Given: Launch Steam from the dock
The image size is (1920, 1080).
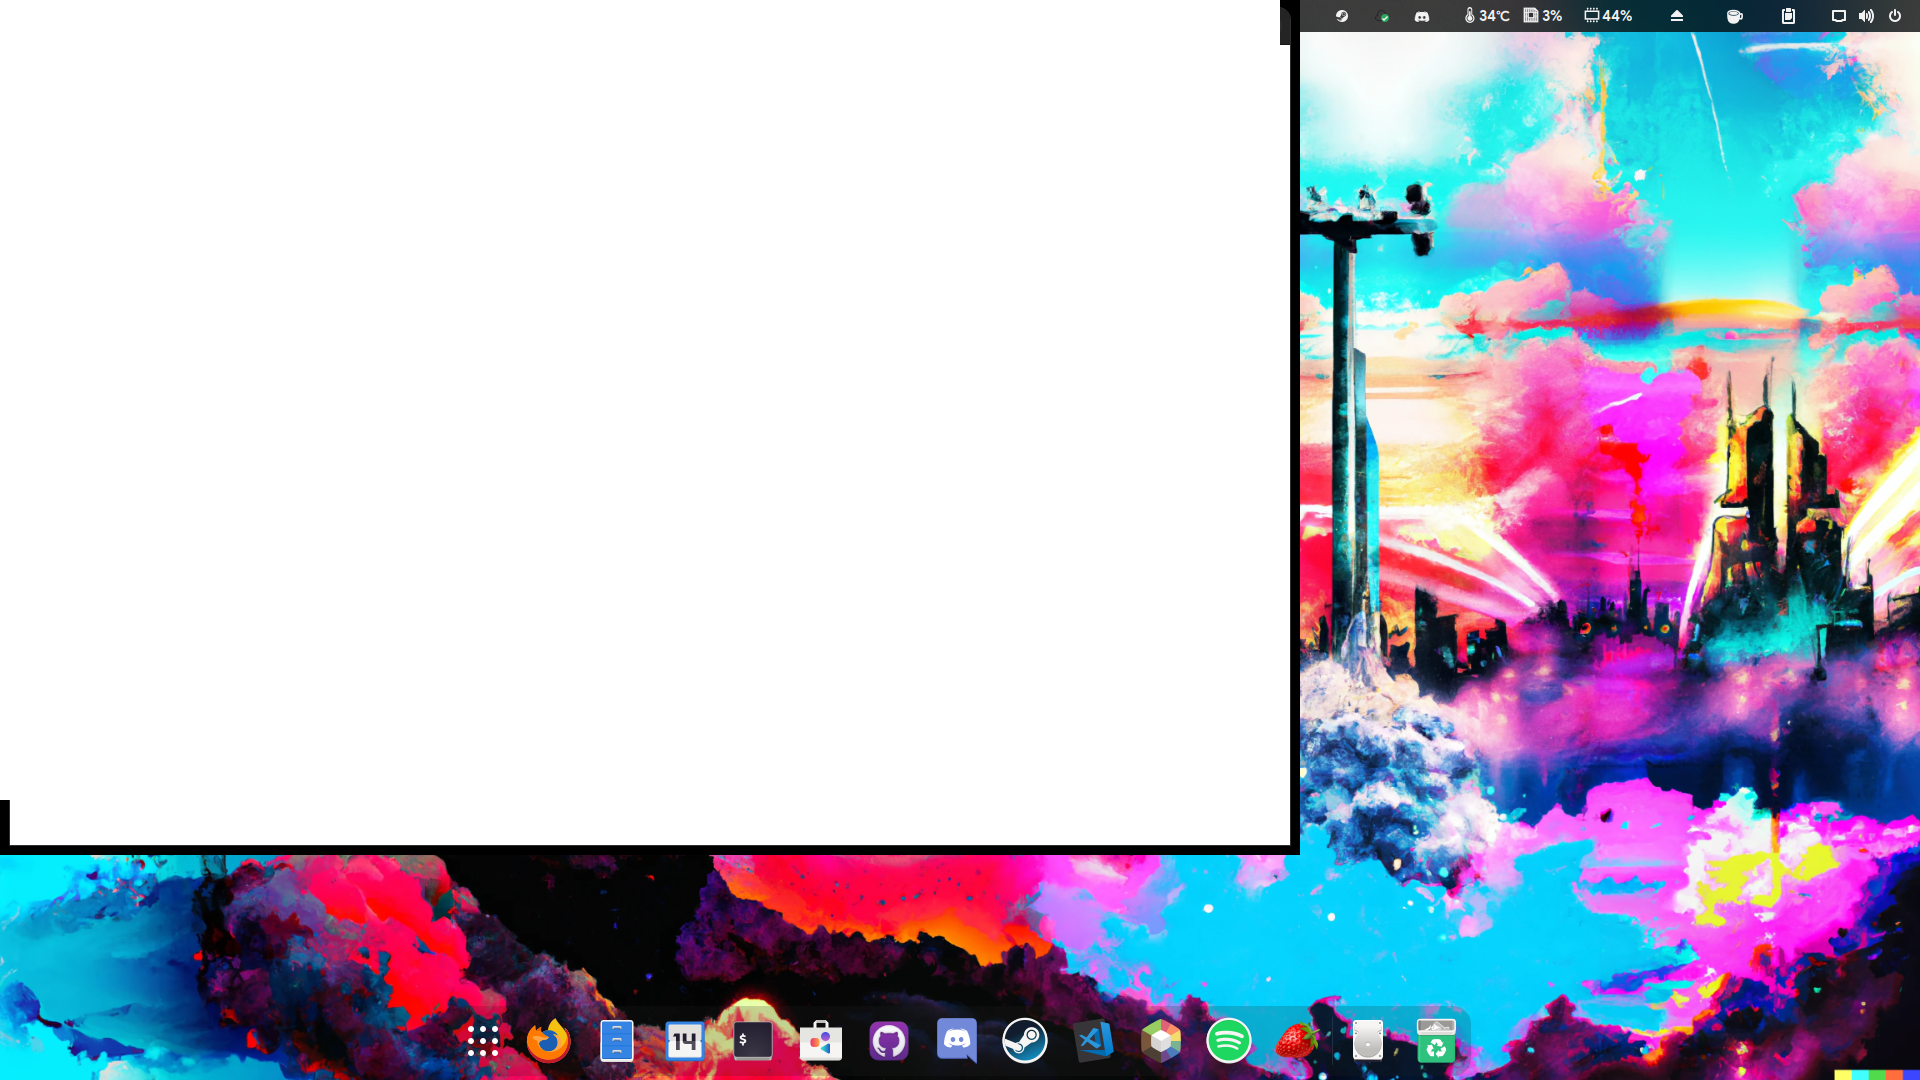Looking at the screenshot, I should coord(1025,1041).
